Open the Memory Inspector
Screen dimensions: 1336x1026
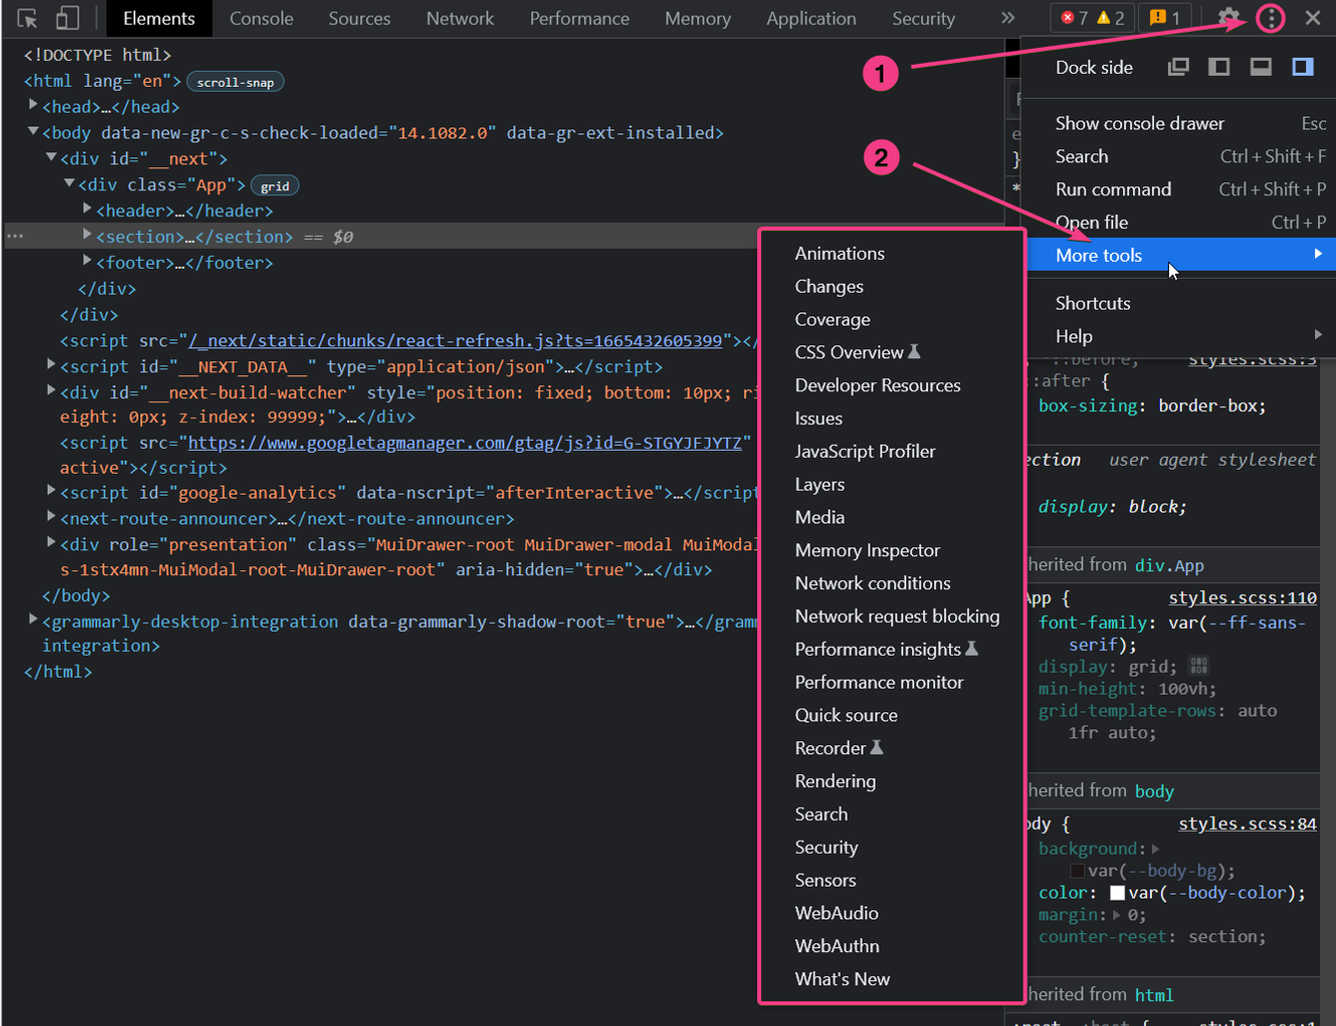[x=892, y=550]
